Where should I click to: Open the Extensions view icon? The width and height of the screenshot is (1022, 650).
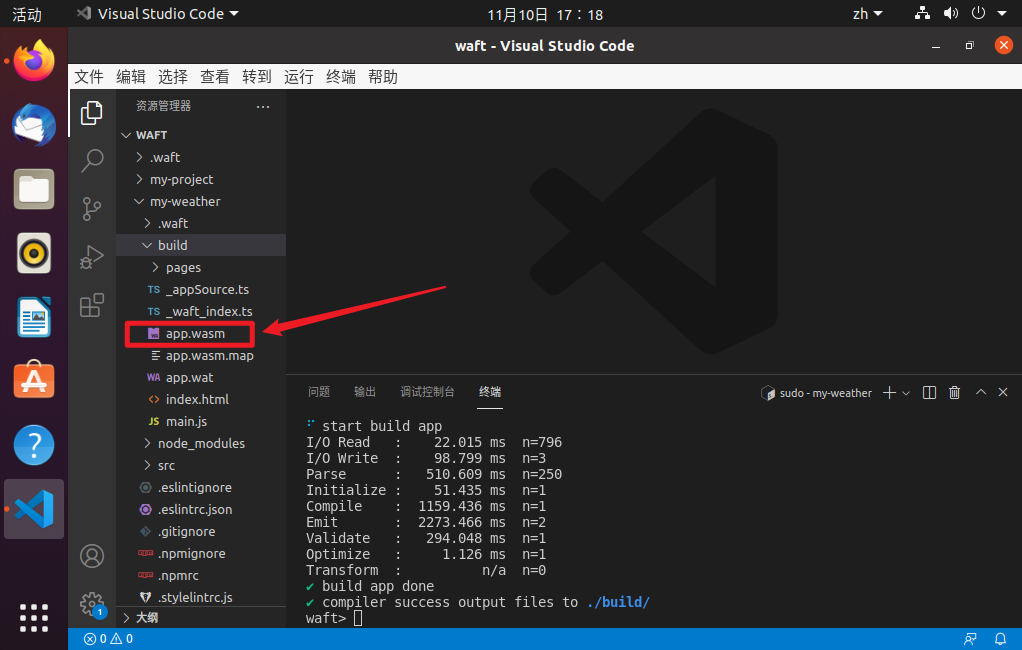tap(92, 304)
